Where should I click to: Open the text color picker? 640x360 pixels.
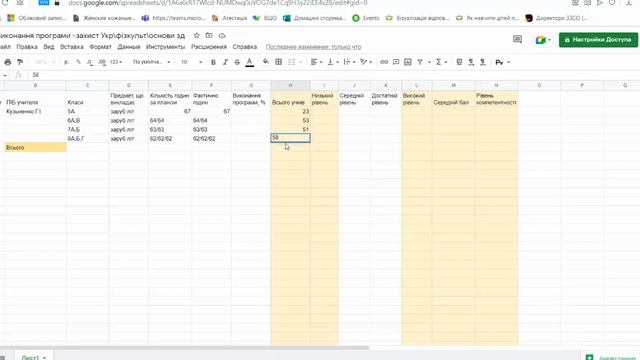pyautogui.click(x=250, y=62)
